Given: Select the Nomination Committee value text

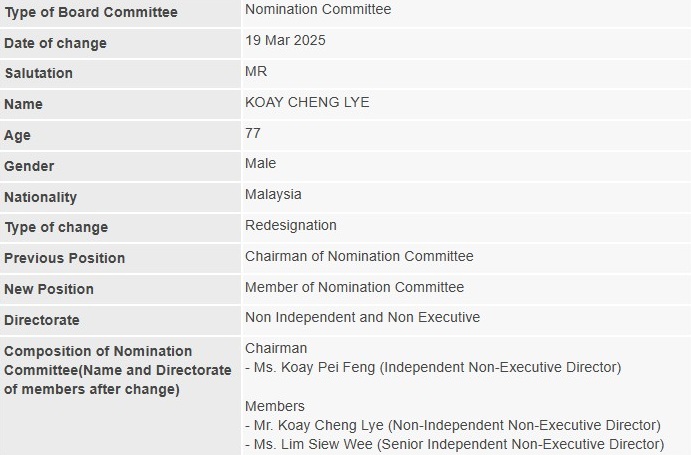Looking at the screenshot, I should click(318, 9).
